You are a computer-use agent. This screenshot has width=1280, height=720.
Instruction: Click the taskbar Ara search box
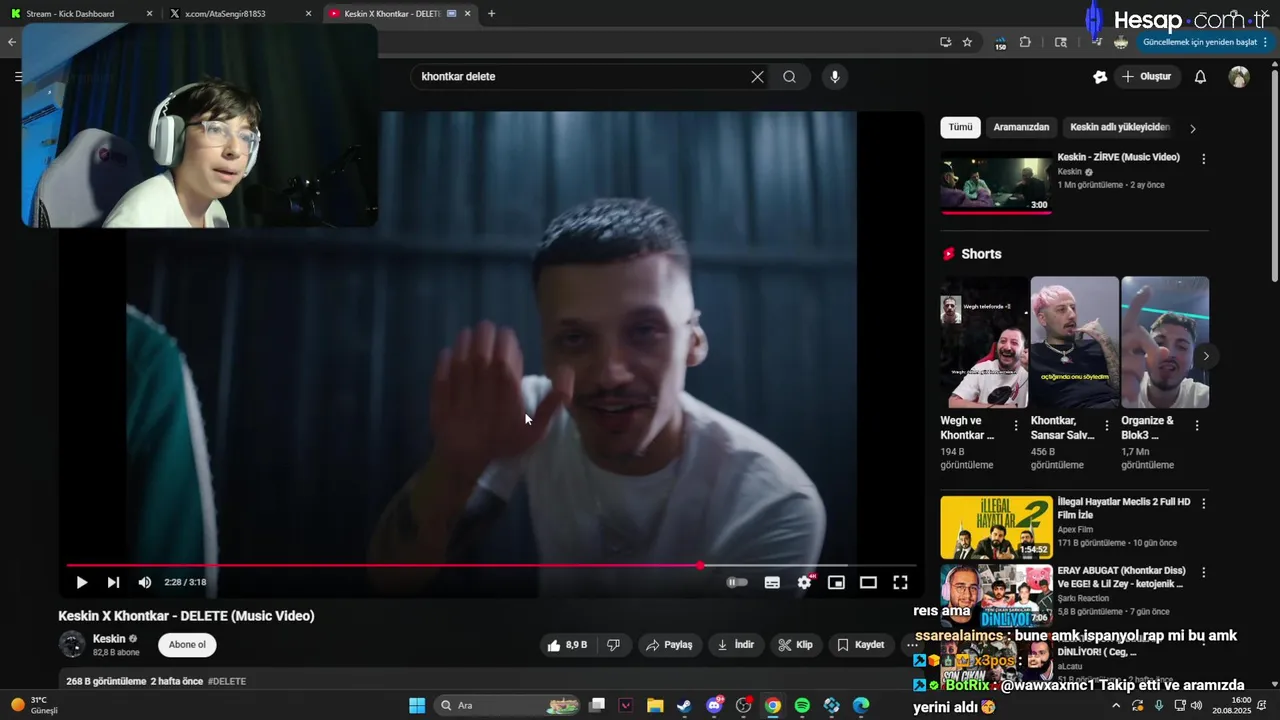coord(508,705)
